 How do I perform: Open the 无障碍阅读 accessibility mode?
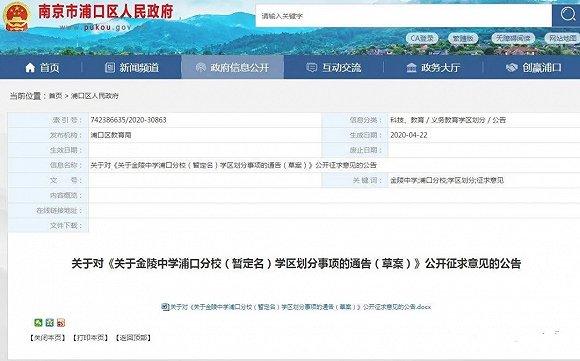click(513, 38)
